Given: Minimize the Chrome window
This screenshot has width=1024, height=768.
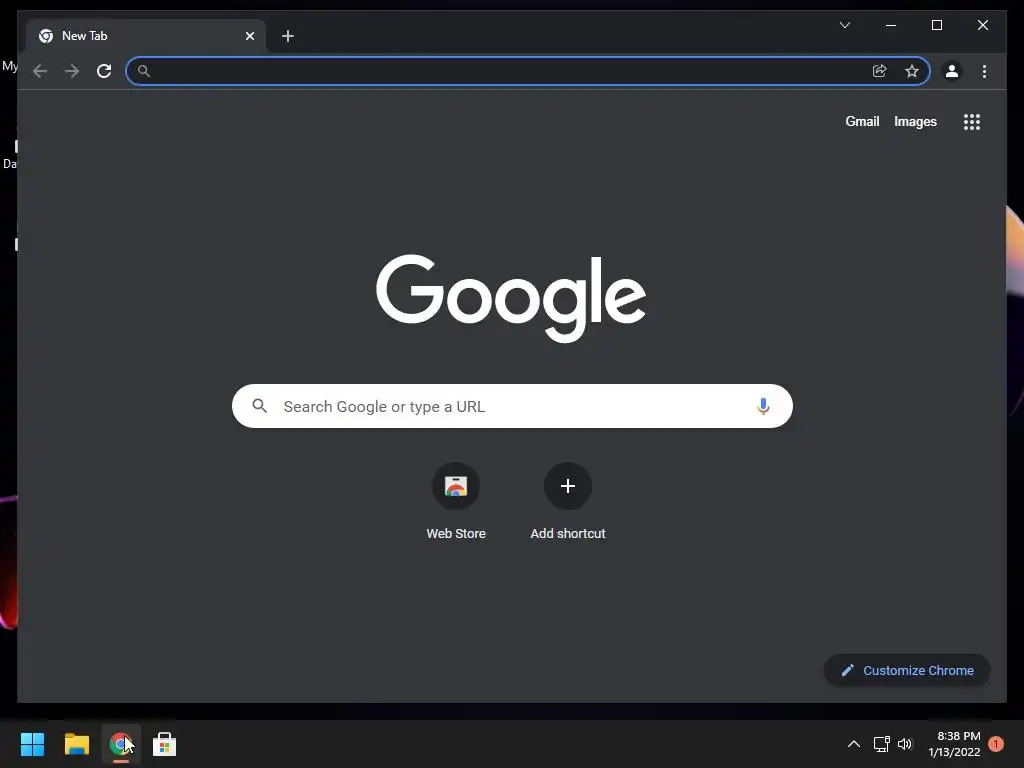Looking at the screenshot, I should [891, 25].
